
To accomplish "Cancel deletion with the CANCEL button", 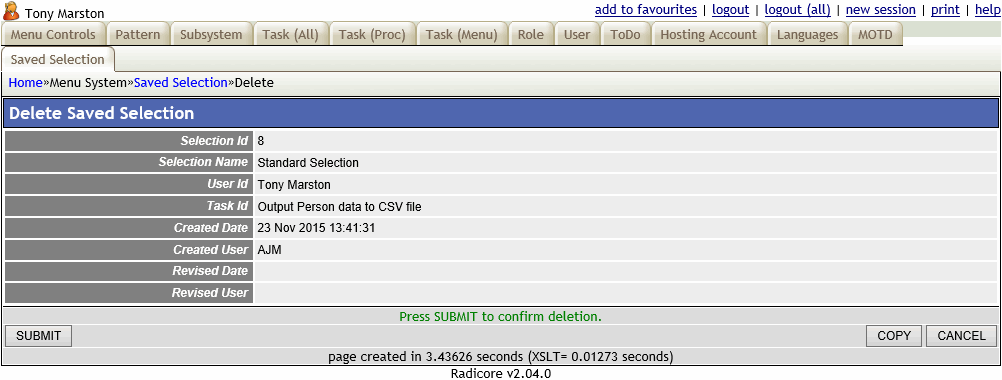I will coord(961,336).
